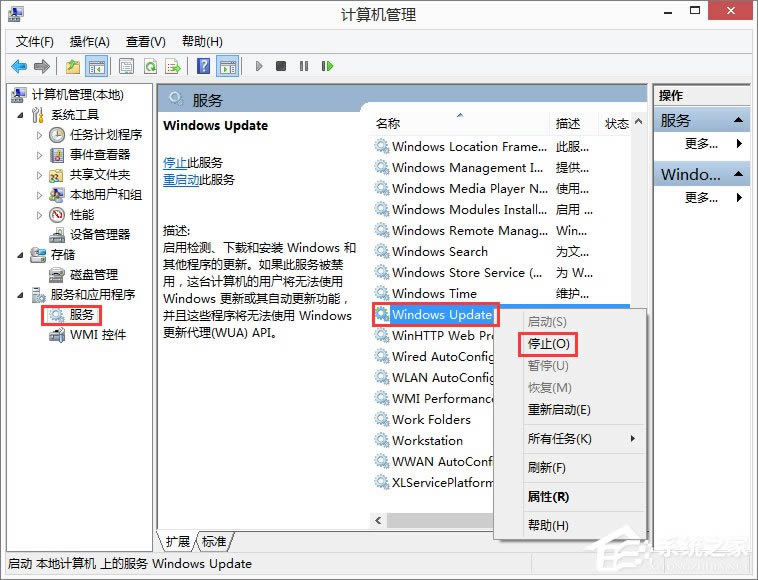
Task: Click the Restart service toolbar icon
Action: 327,67
